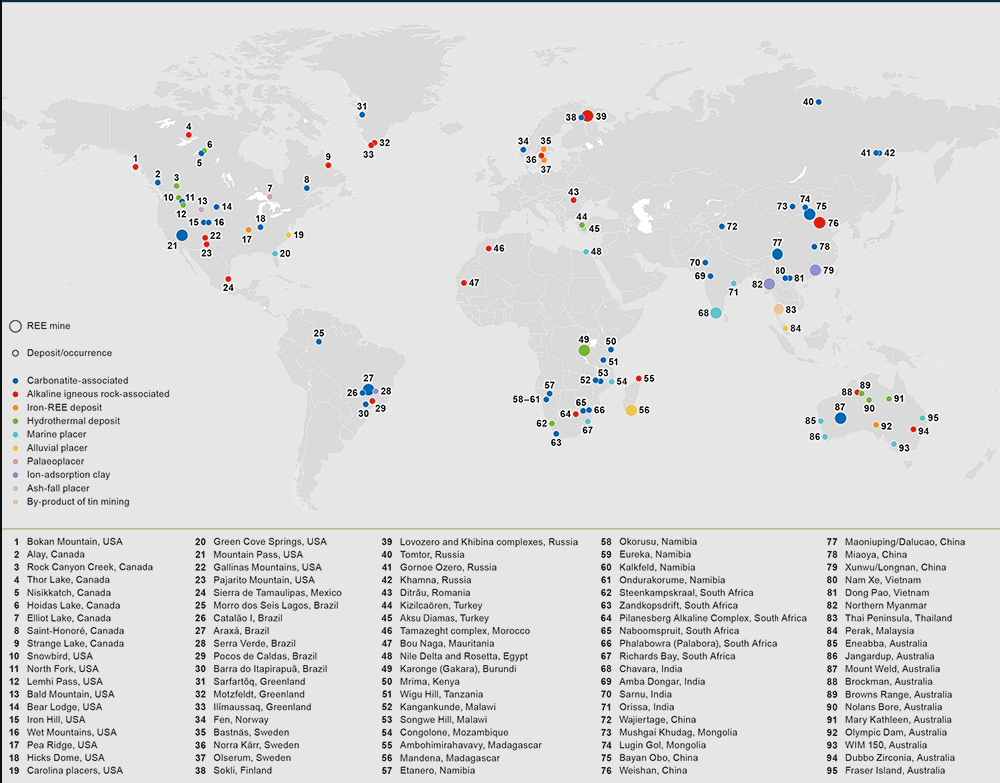
Task: Click the Mountain Pass mine marker numbered 21
Action: pyautogui.click(x=181, y=236)
